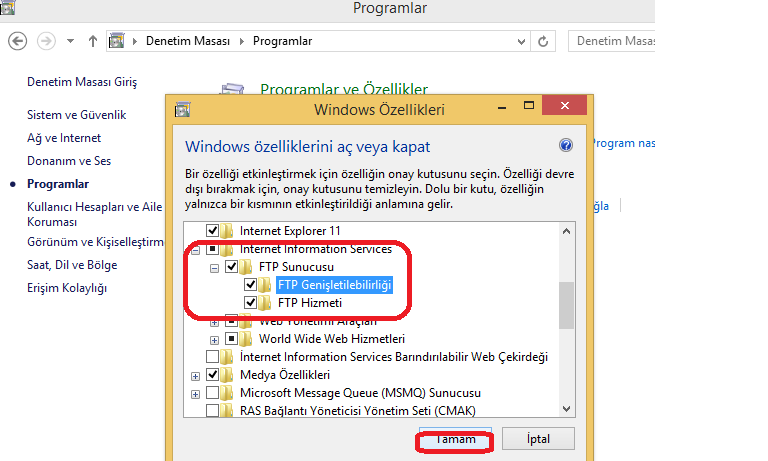The image size is (768, 461).
Task: Go back with the left arrow button
Action: point(18,41)
